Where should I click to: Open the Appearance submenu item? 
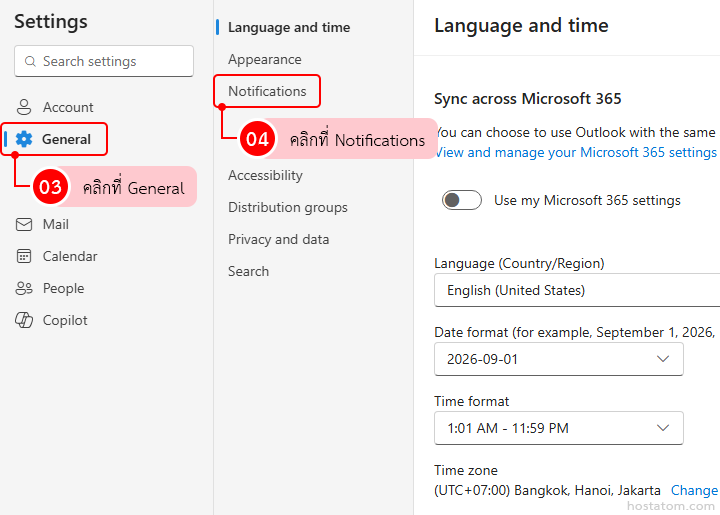[x=264, y=59]
